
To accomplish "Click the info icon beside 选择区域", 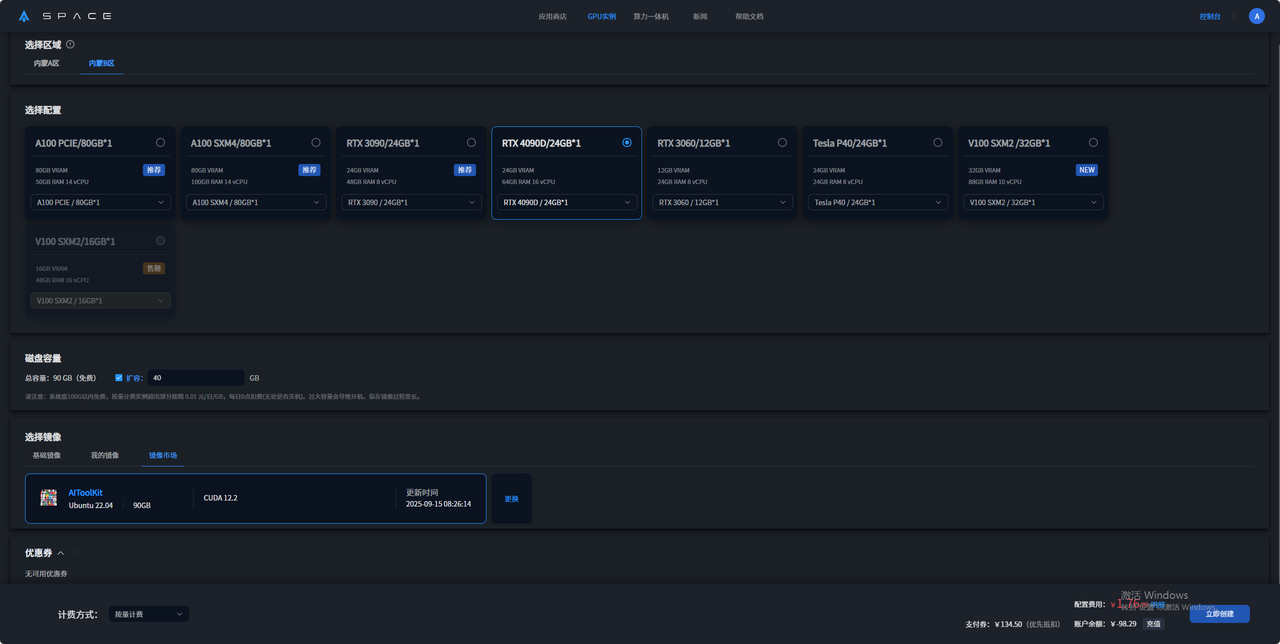I will 70,44.
